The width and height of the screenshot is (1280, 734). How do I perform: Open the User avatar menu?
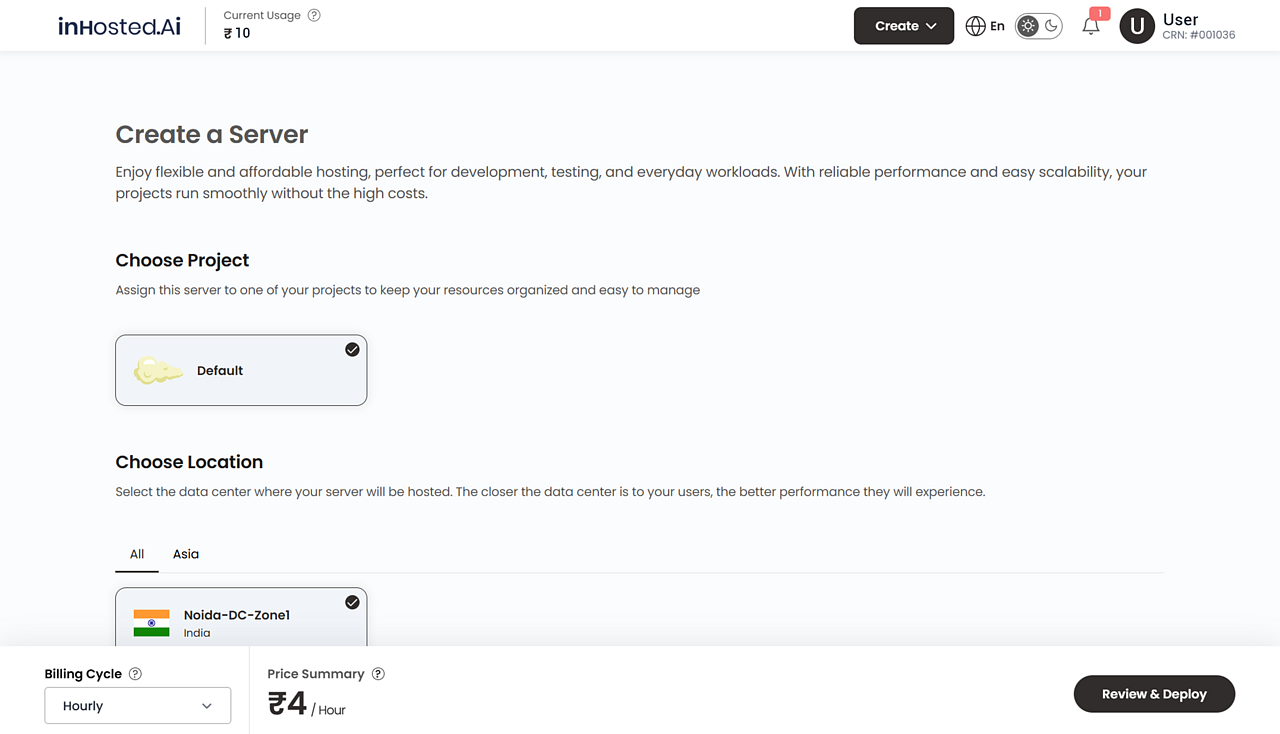pyautogui.click(x=1137, y=26)
